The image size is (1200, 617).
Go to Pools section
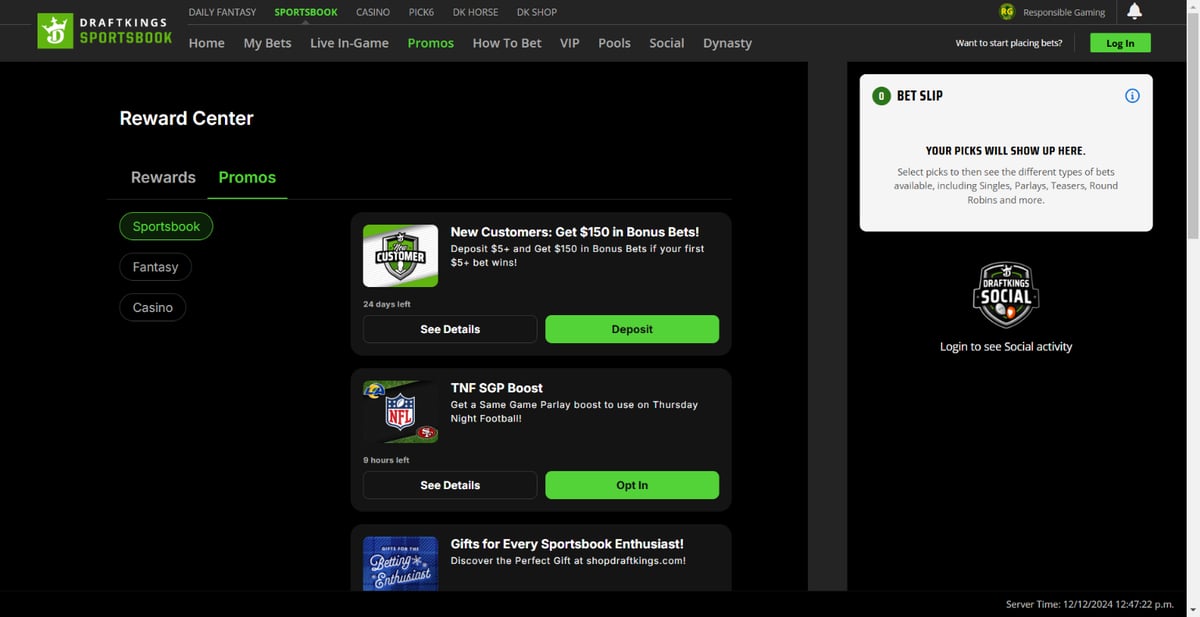pos(614,43)
